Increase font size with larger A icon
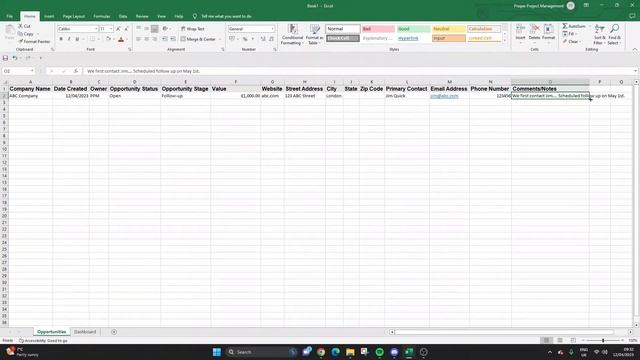Viewport: 640px width, 360px height. pos(118,29)
